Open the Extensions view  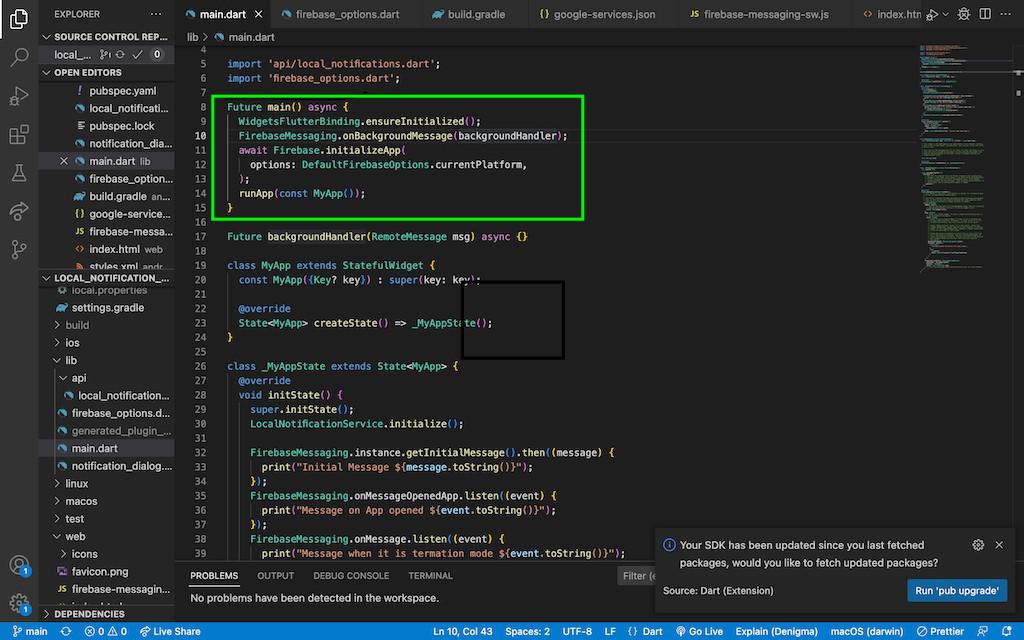[19, 135]
